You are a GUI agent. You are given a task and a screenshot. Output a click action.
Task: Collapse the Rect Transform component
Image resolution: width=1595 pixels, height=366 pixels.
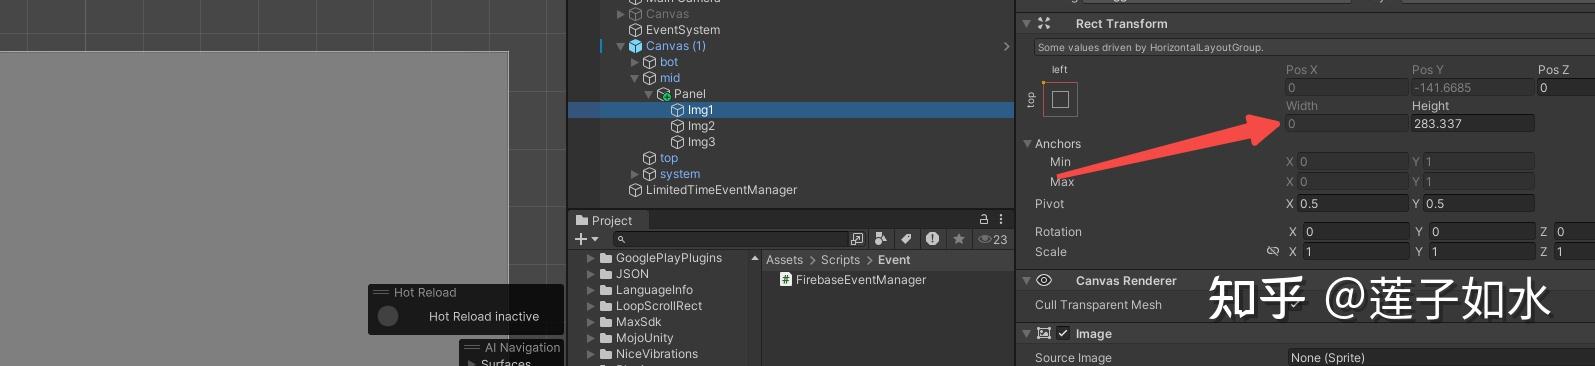1027,23
